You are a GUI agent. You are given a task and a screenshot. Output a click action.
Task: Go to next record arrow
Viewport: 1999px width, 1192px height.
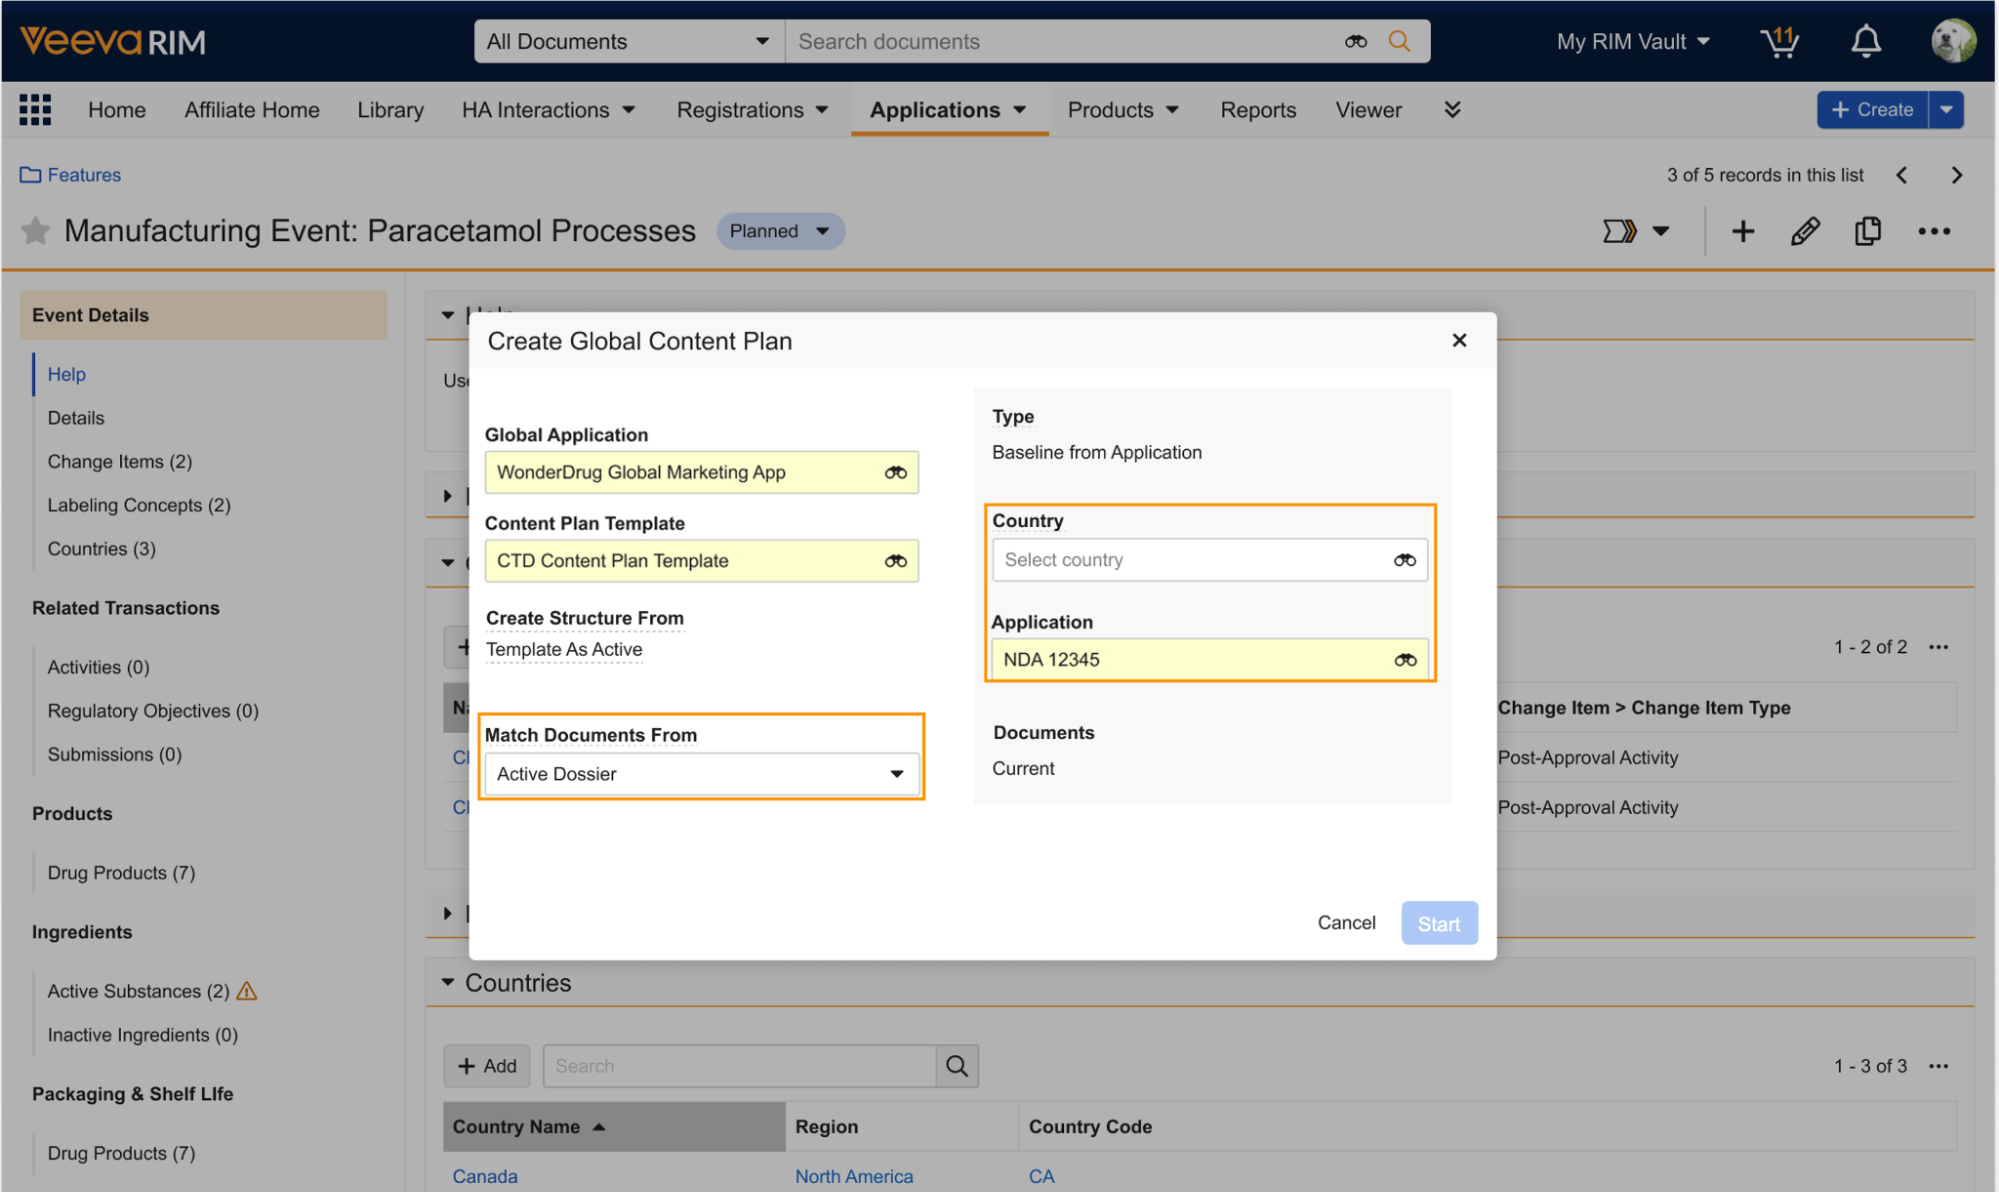pos(1956,175)
